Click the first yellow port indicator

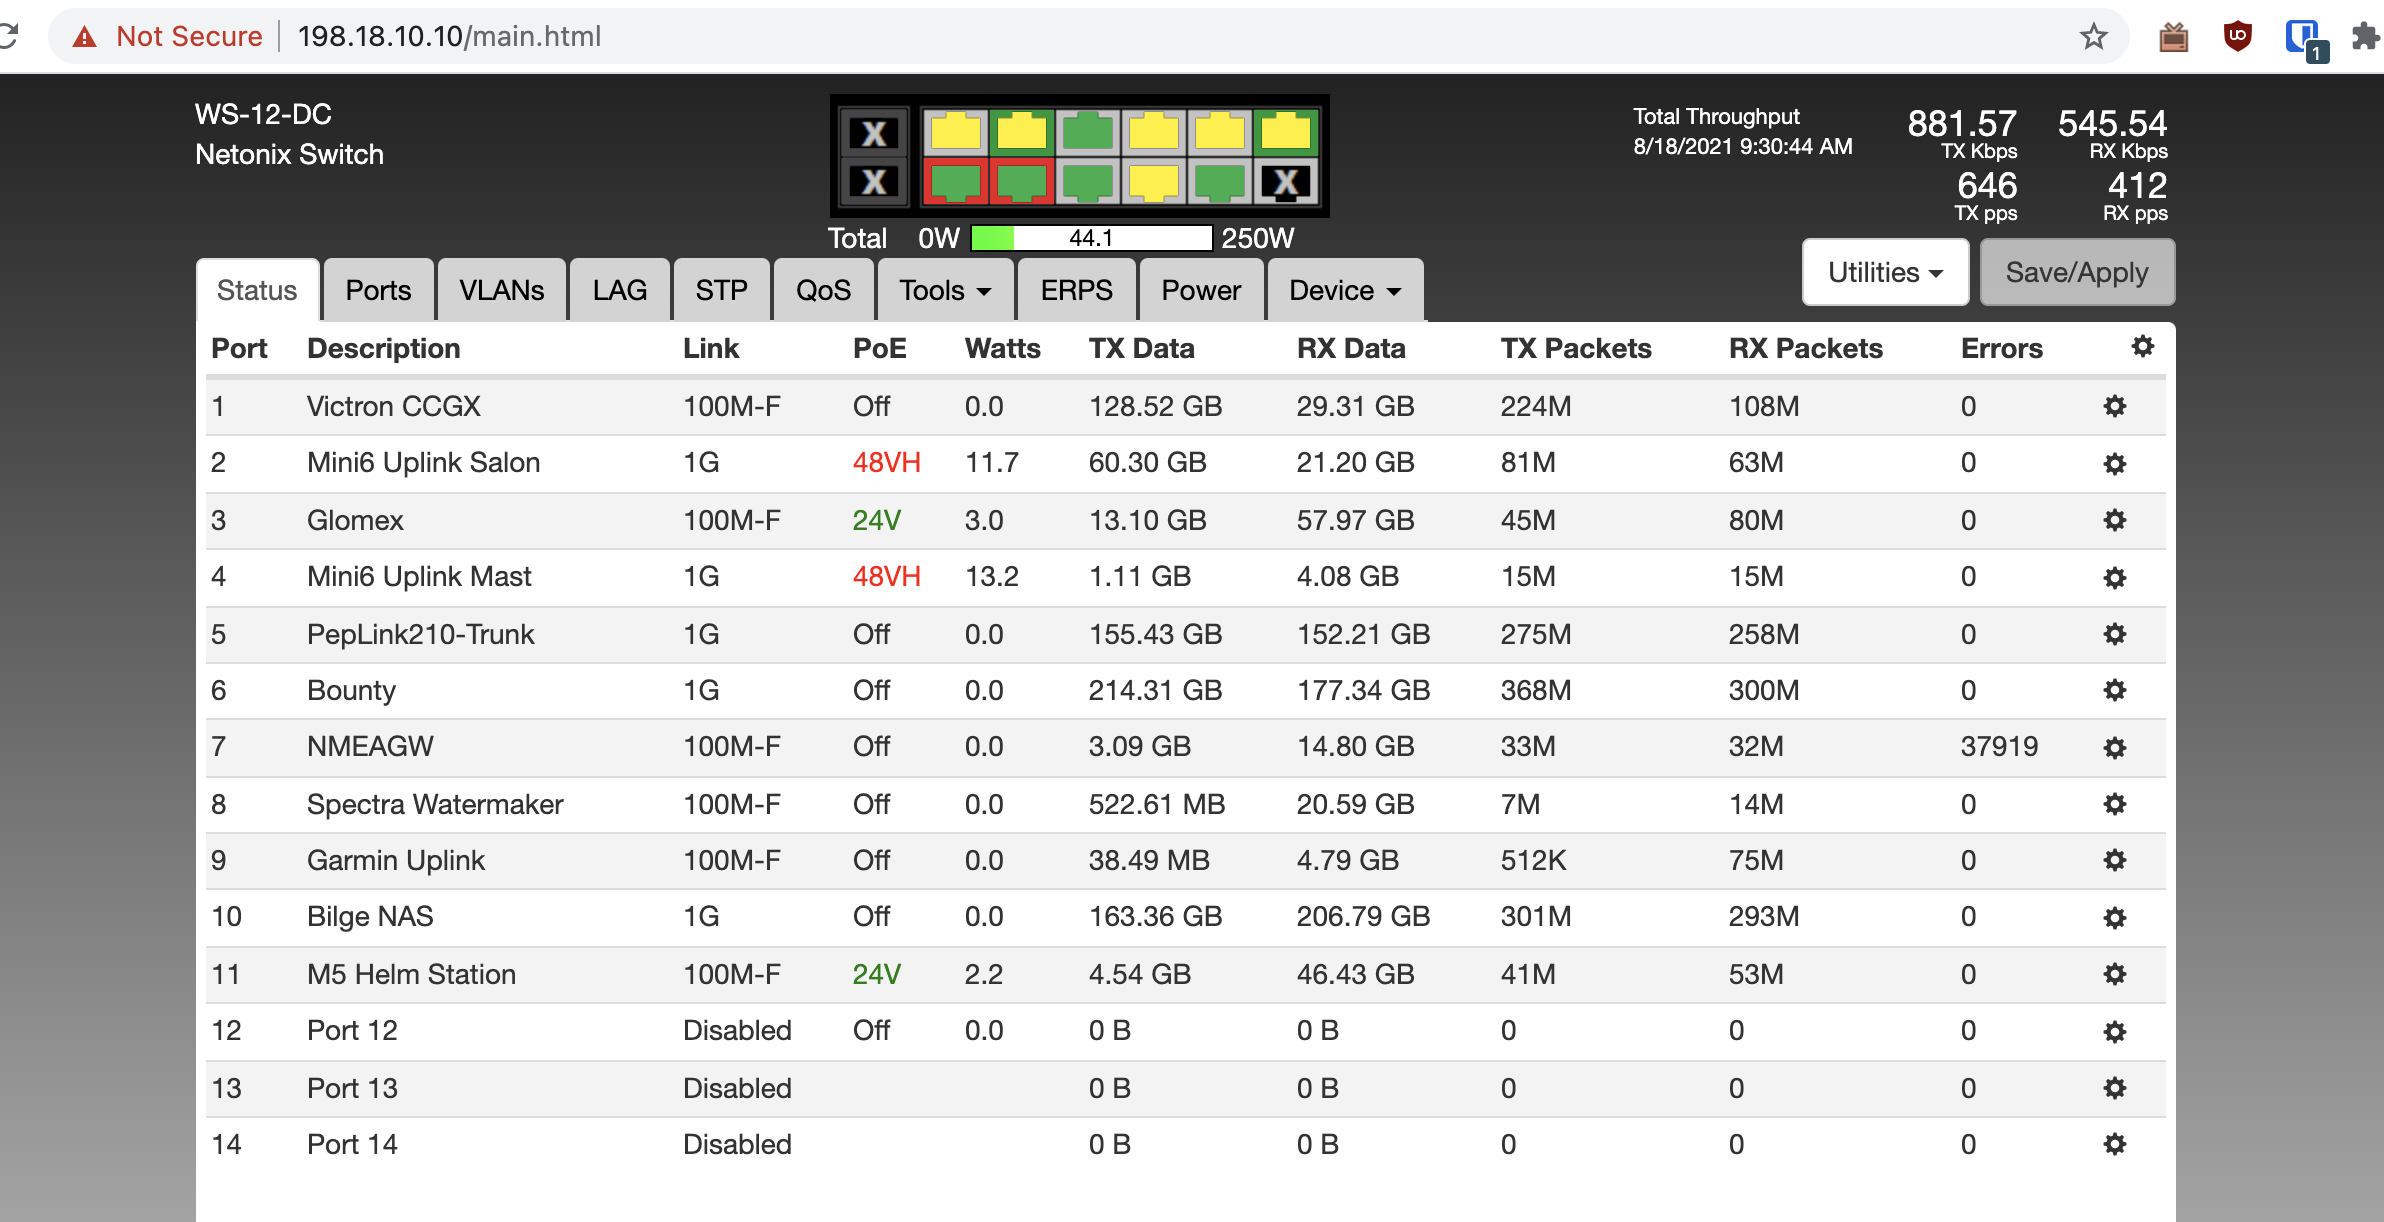955,132
